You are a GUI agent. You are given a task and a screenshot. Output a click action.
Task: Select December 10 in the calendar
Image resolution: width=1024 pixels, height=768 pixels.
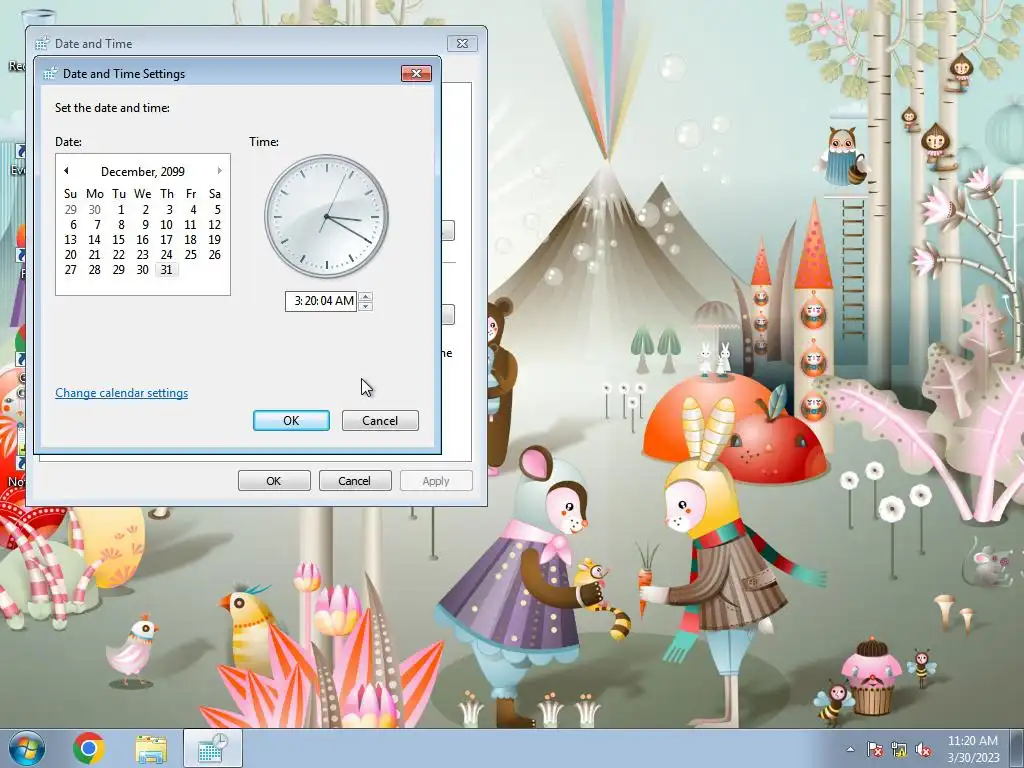167,225
